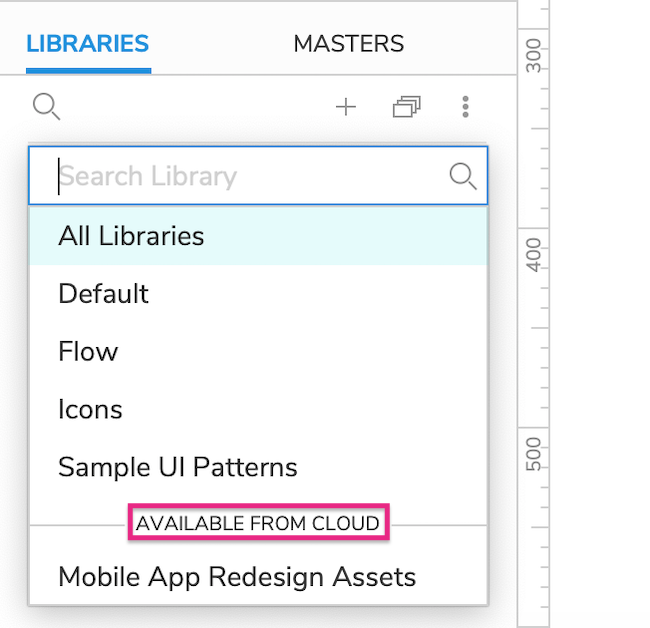Click the 300 mark on vertical ruler

534,56
